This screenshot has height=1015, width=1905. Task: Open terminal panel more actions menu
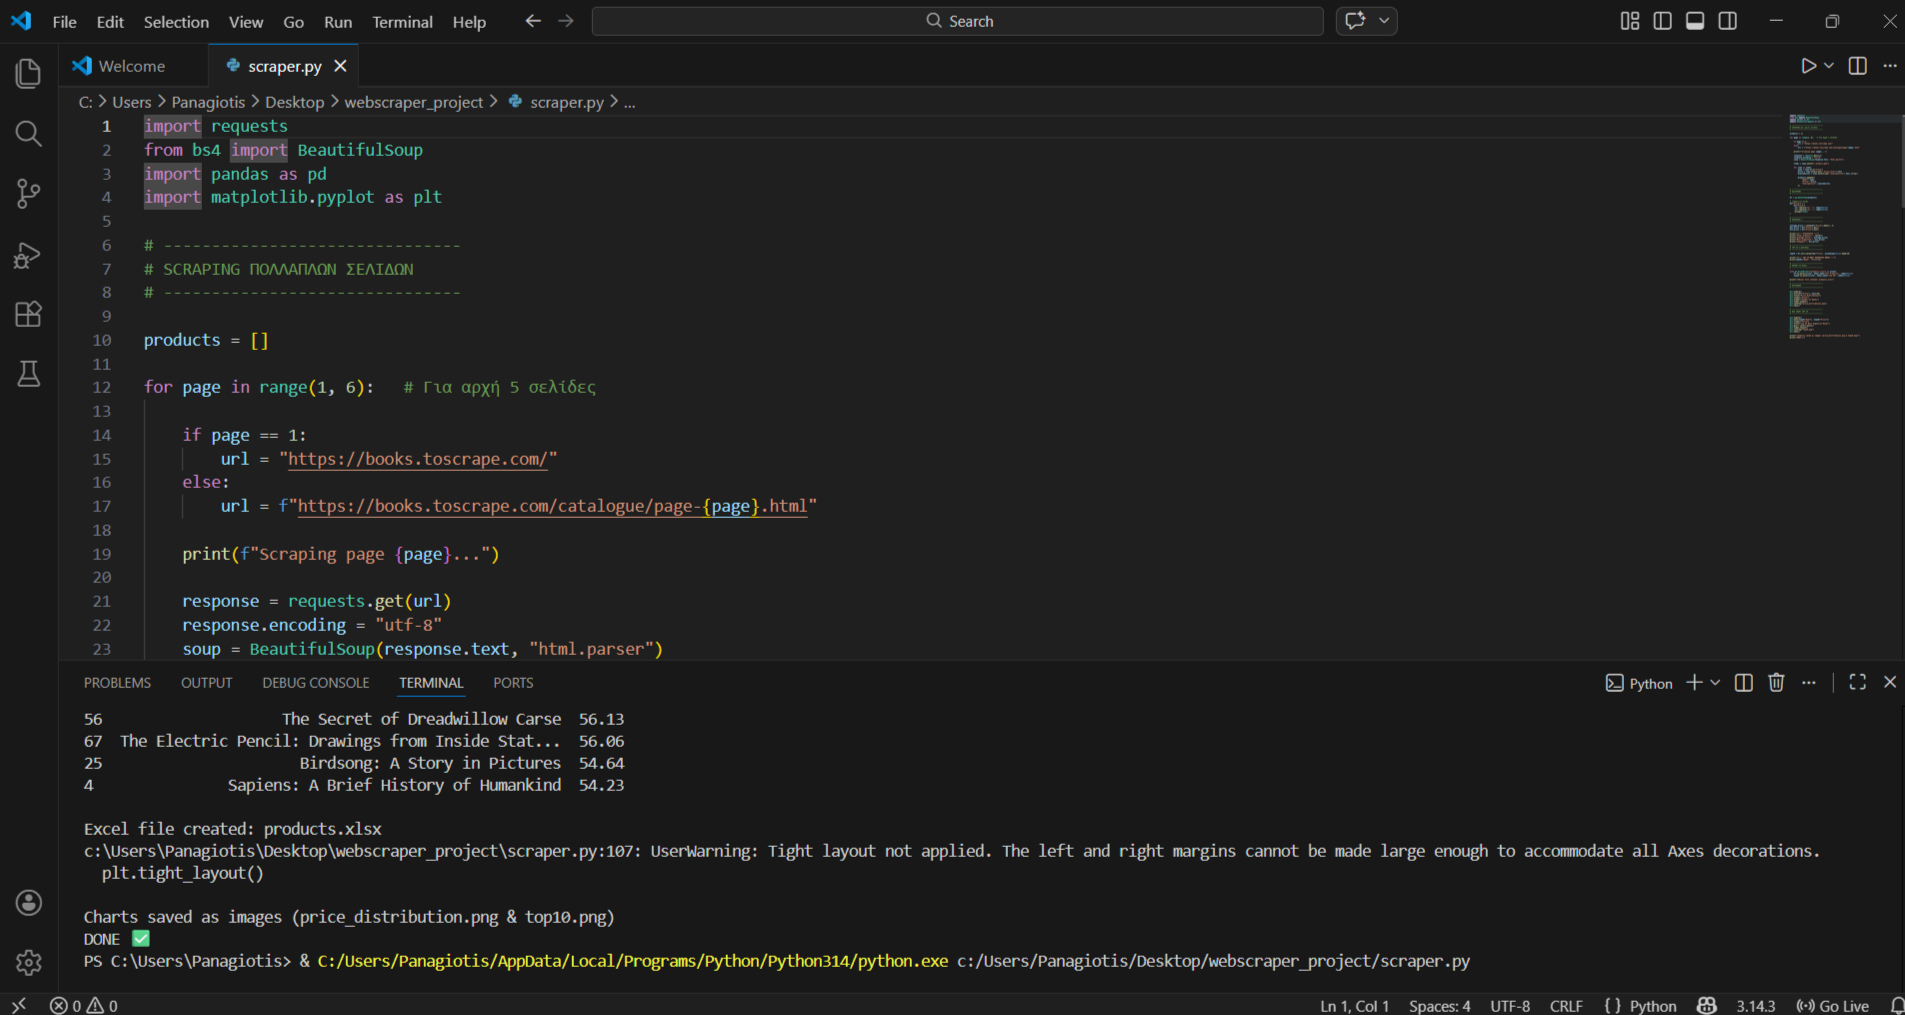(x=1809, y=682)
